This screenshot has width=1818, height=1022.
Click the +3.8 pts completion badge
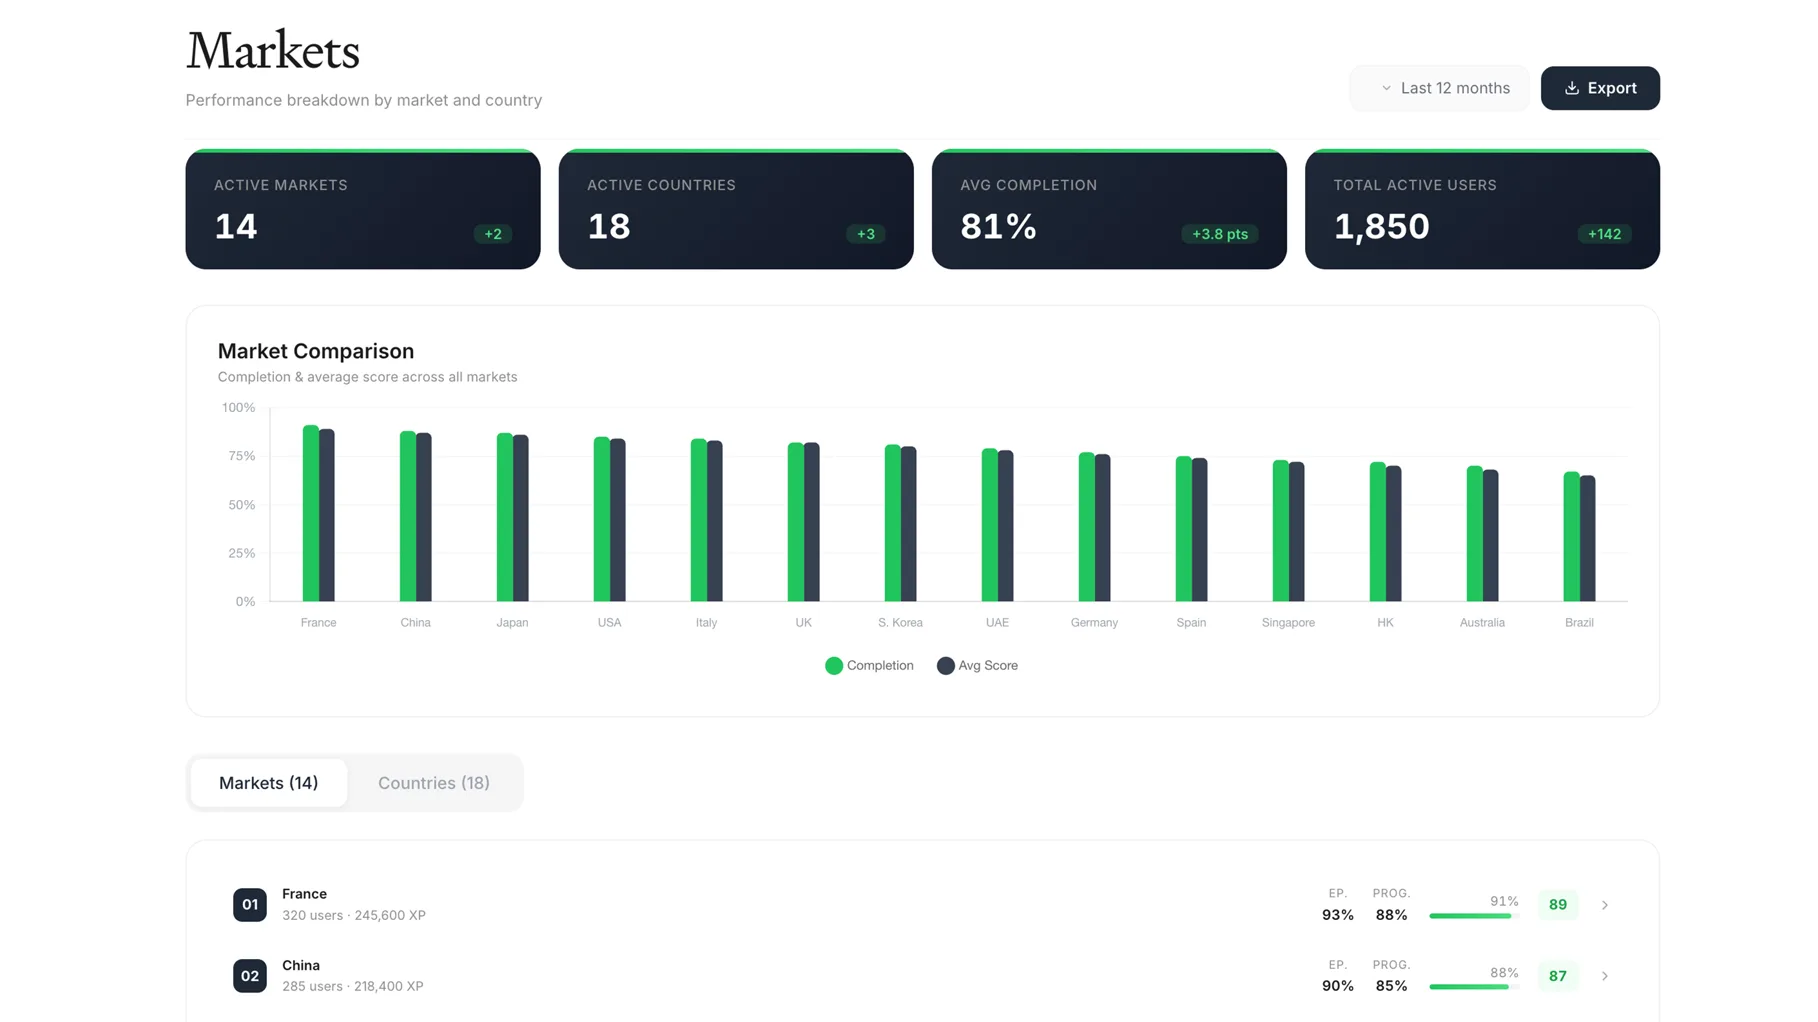[x=1219, y=234]
